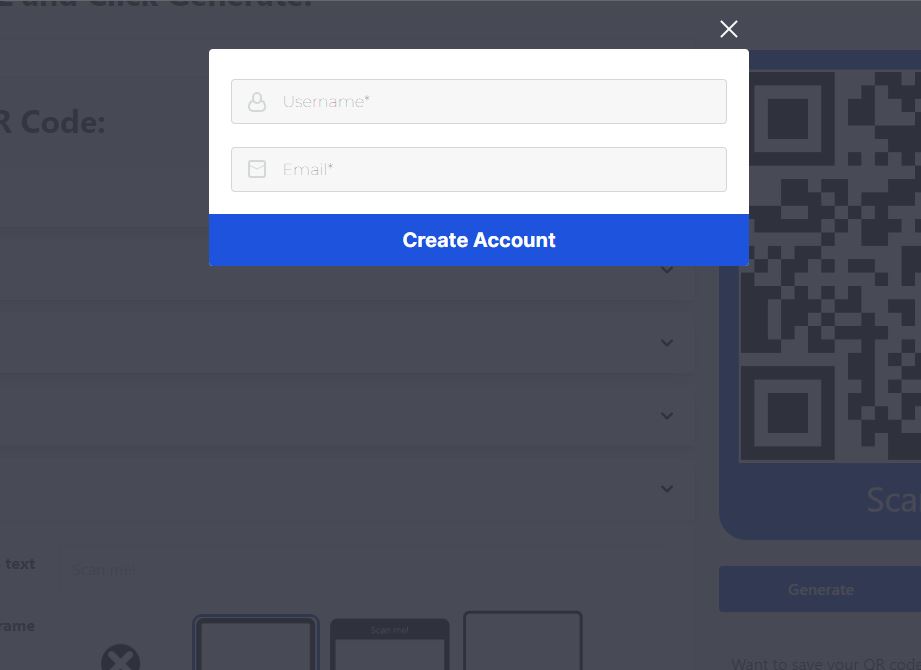Select the no-frame X circle icon

coord(120,658)
